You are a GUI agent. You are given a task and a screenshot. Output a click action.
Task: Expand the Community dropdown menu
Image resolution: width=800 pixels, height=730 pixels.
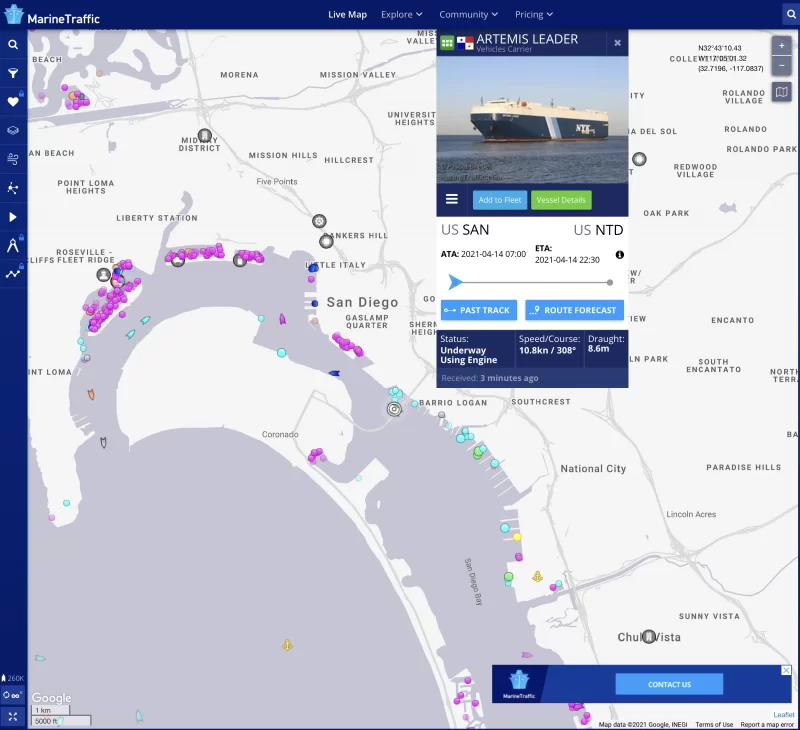468,15
